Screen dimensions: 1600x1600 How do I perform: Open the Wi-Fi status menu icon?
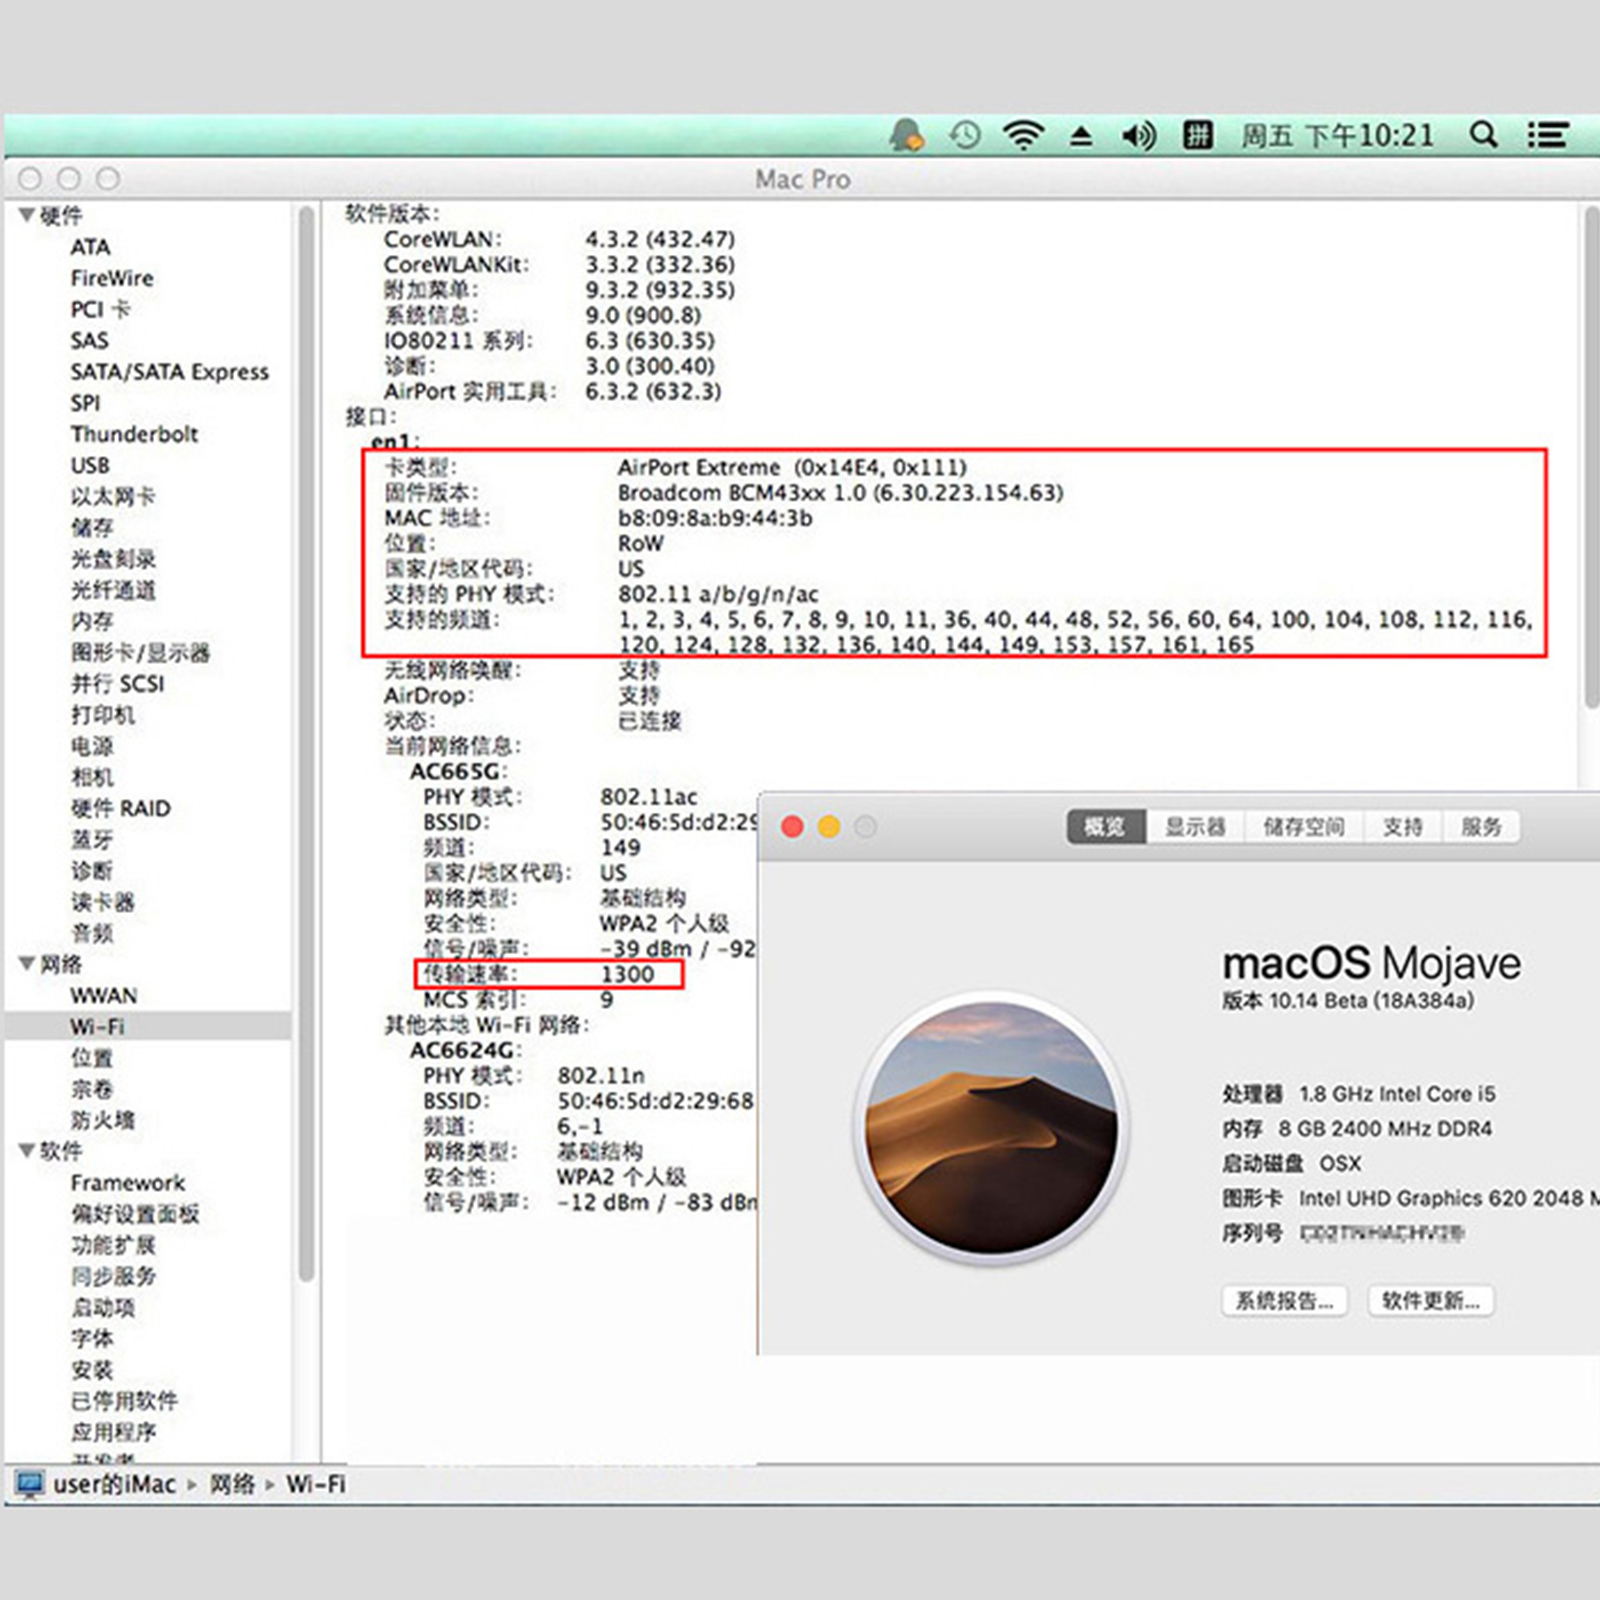click(x=1023, y=135)
